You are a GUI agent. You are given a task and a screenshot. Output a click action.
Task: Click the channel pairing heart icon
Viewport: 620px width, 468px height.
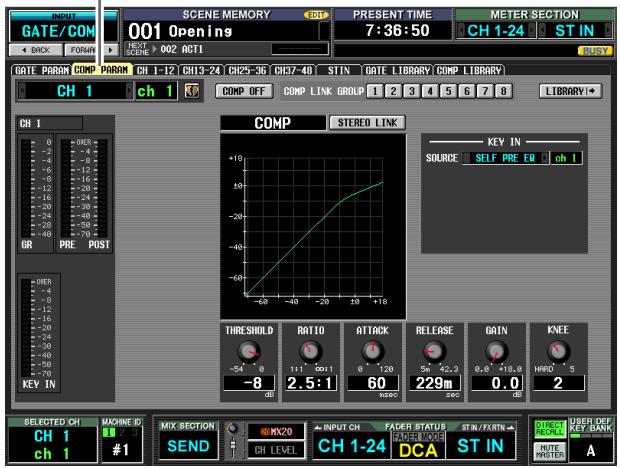(x=192, y=91)
